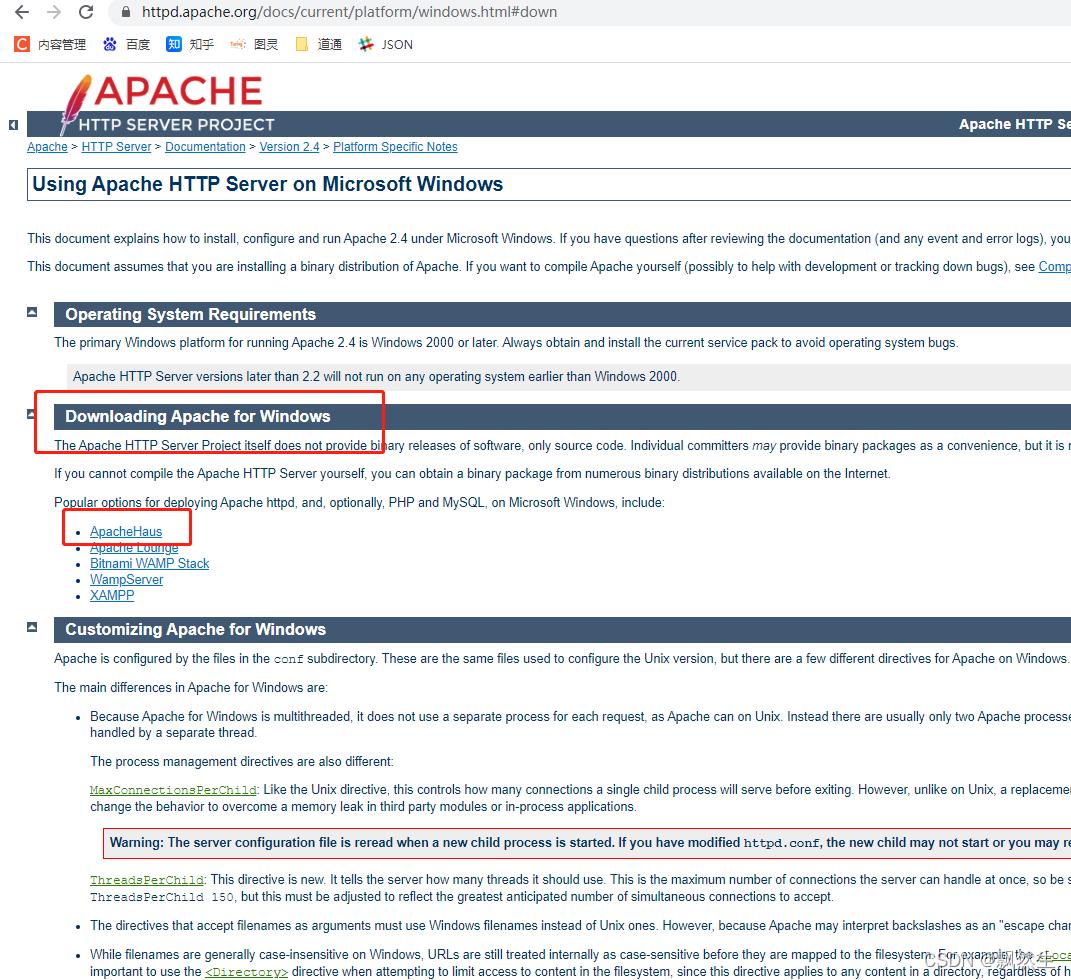Go forward using browser forward arrow
This screenshot has width=1071, height=980.
[x=54, y=12]
